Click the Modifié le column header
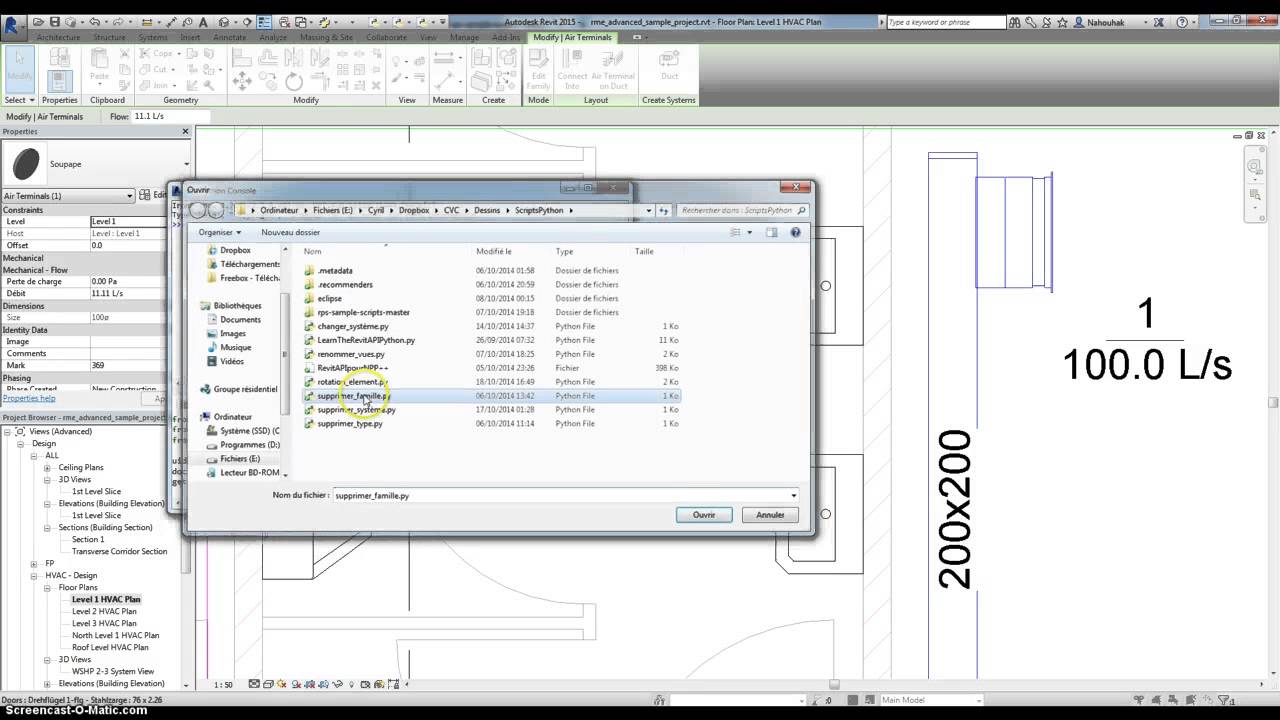Image resolution: width=1280 pixels, height=720 pixels. 494,251
